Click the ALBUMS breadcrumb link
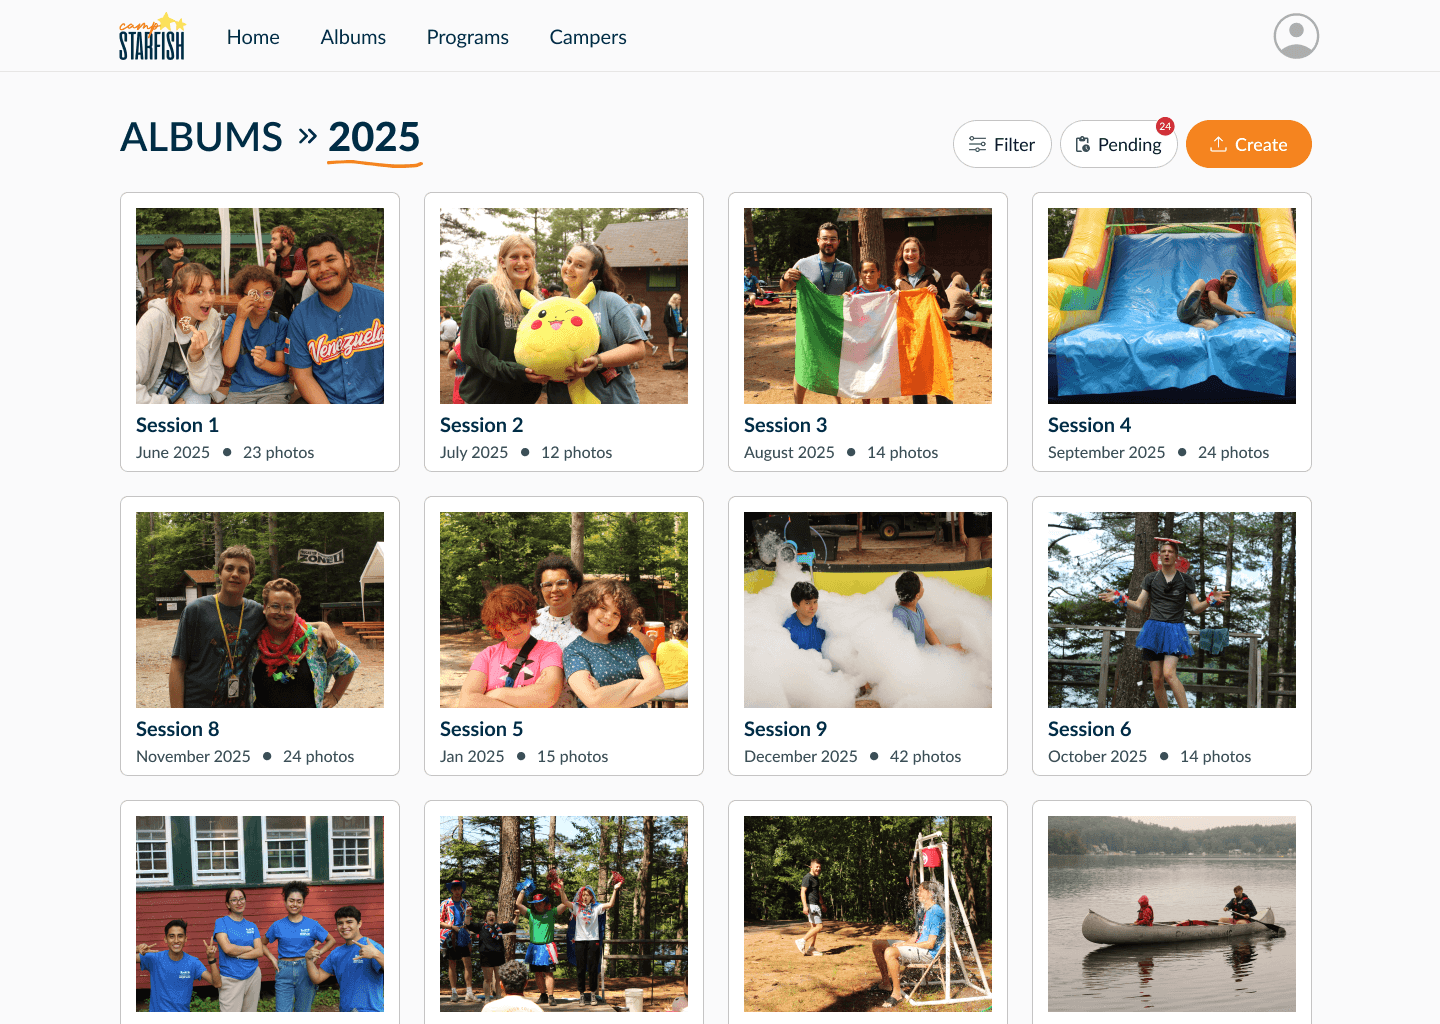 click(x=202, y=137)
